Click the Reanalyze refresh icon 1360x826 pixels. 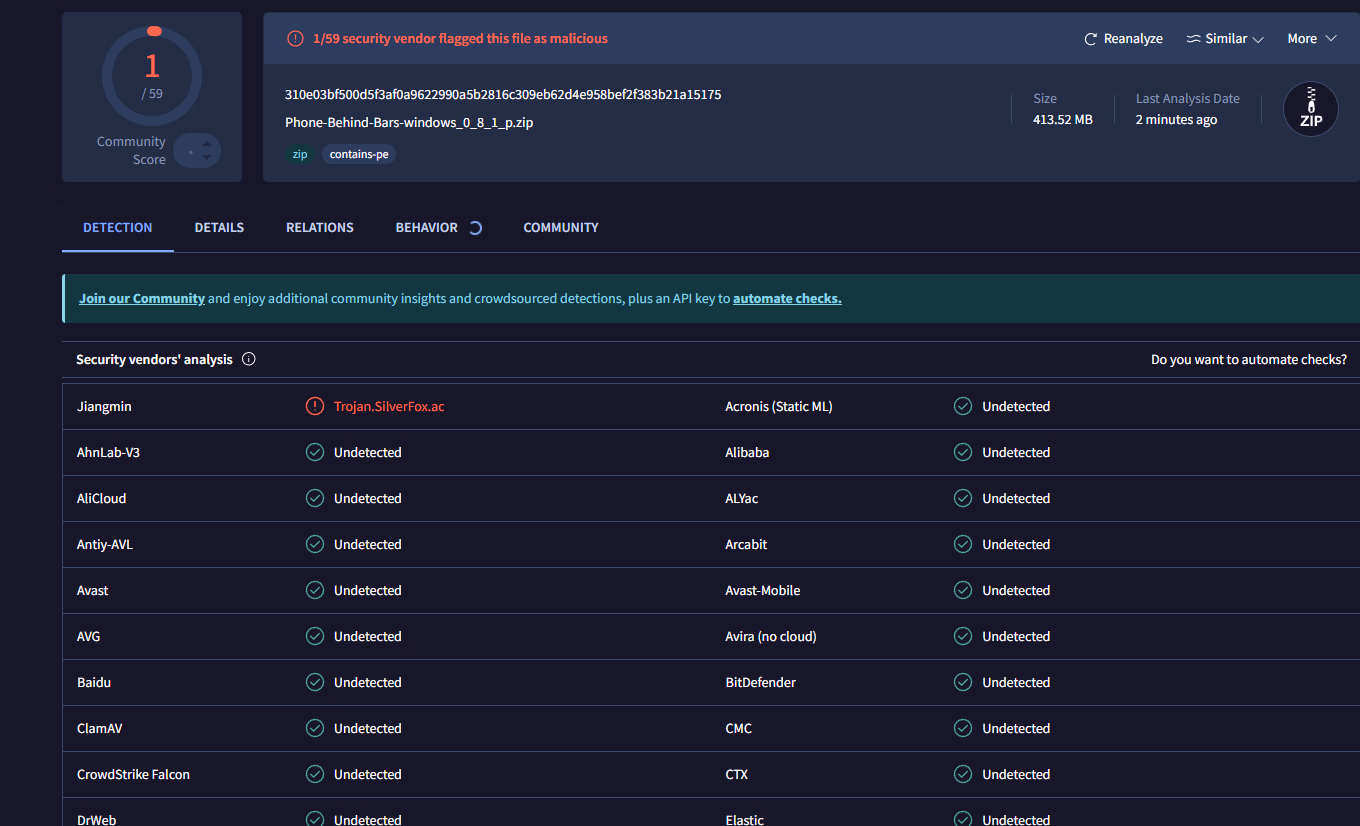pos(1091,39)
